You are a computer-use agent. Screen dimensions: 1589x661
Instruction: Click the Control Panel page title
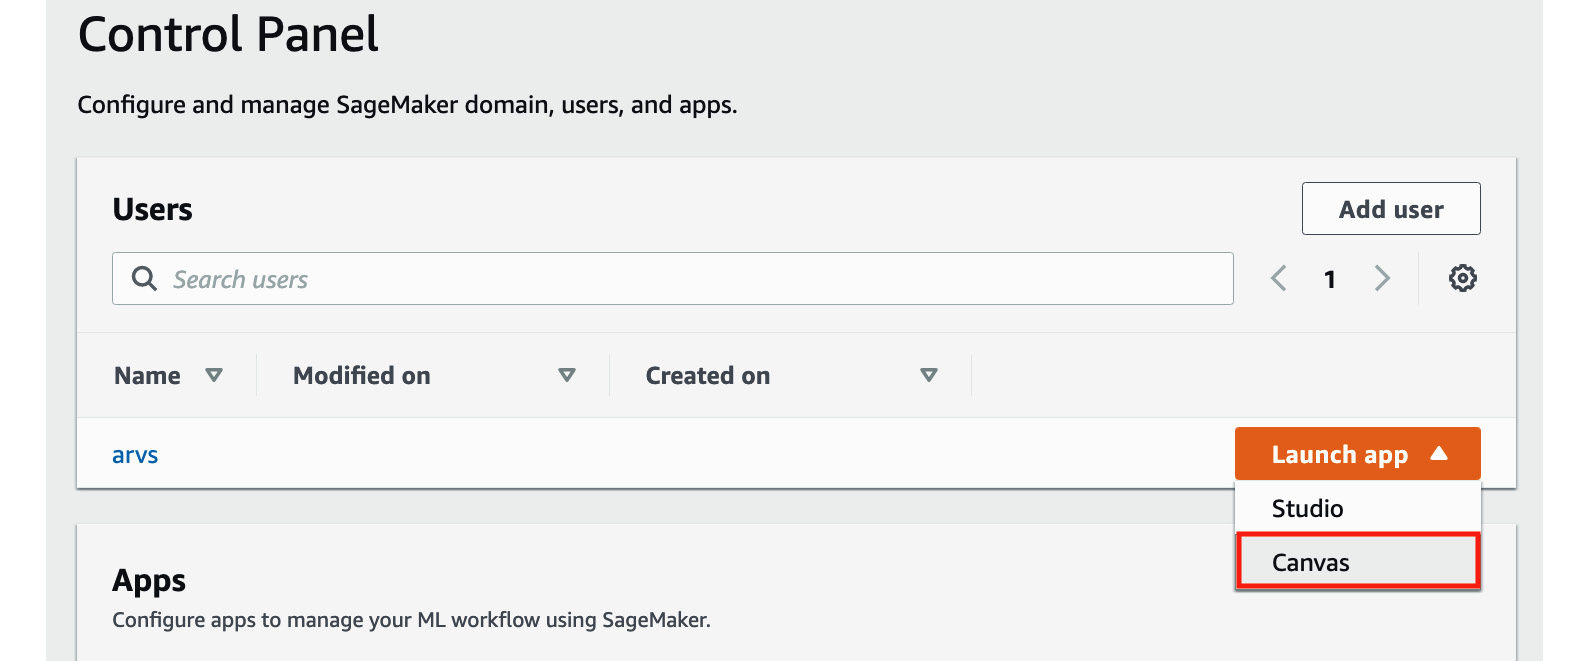pyautogui.click(x=228, y=34)
